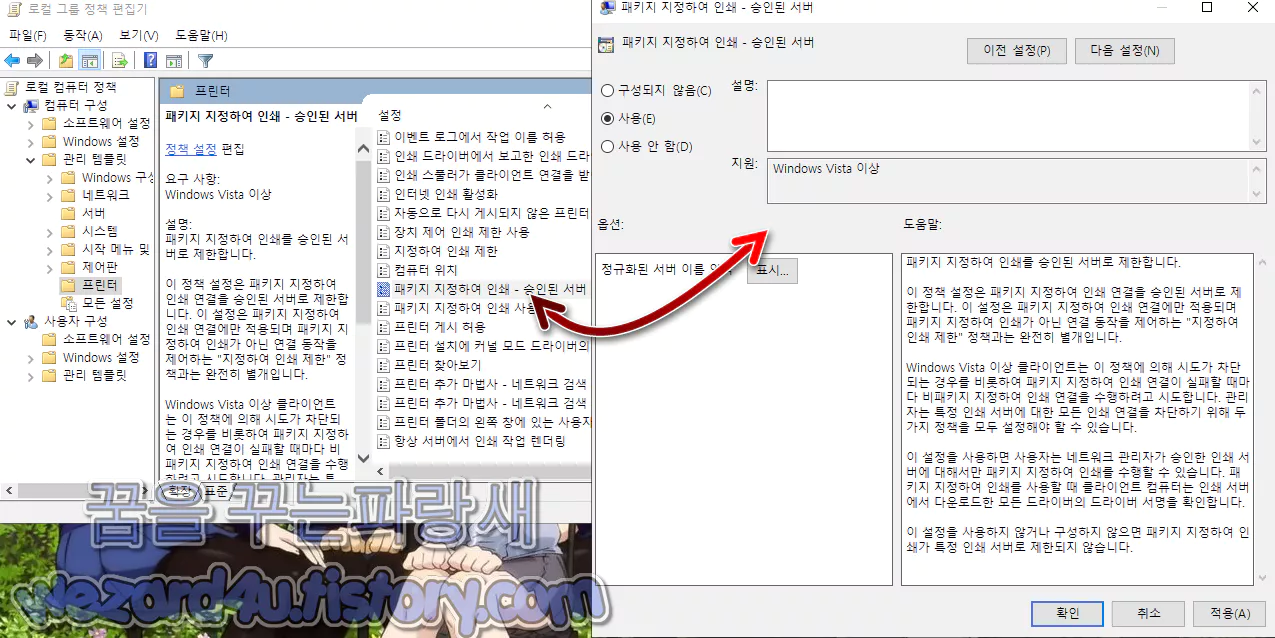Select the up folder toolbar icon
1275x638 pixels.
point(66,60)
